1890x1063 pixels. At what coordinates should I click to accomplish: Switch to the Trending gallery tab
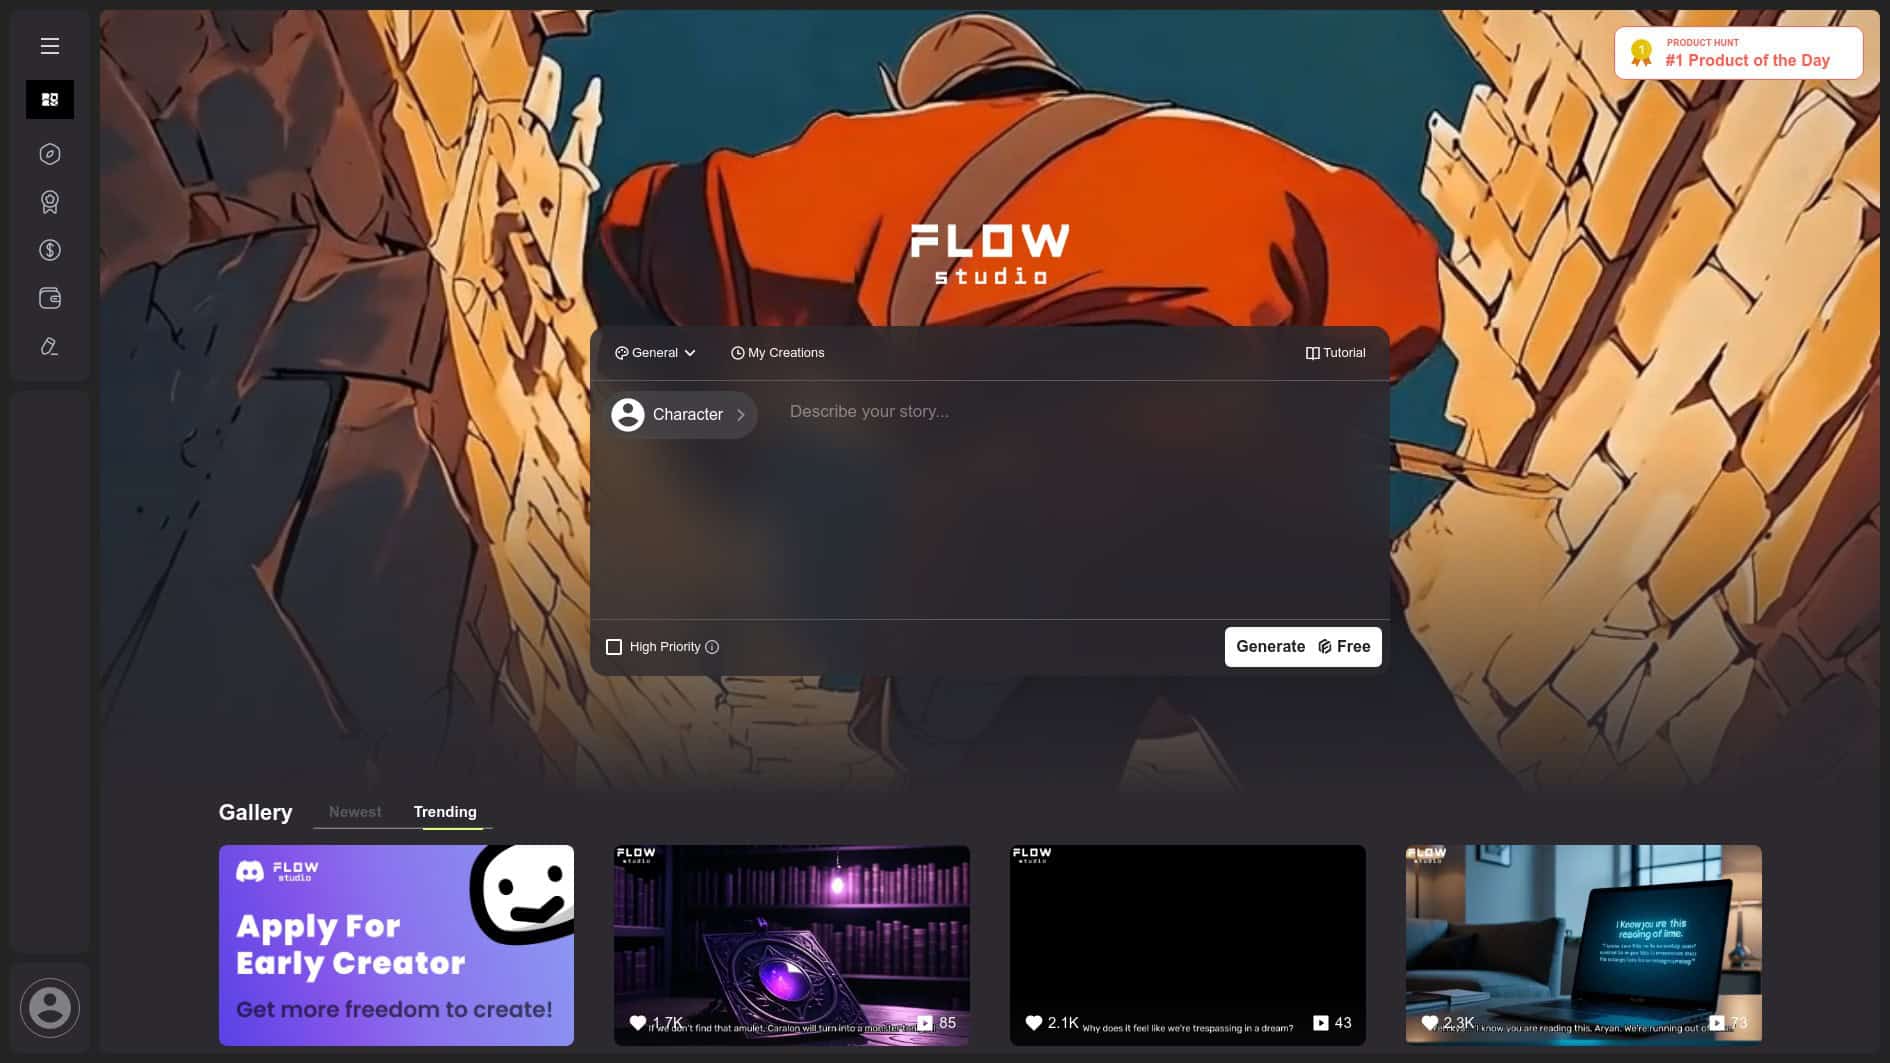(446, 812)
